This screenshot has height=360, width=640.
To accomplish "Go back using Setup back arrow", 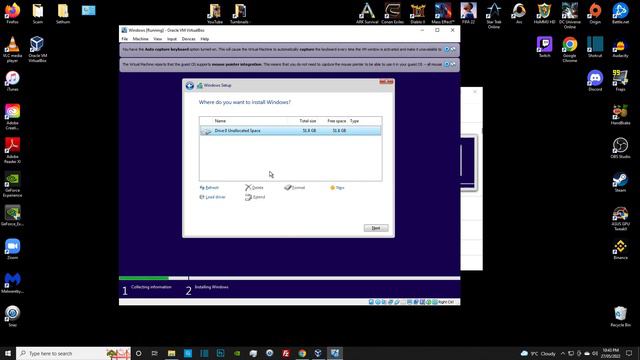I will pos(189,86).
